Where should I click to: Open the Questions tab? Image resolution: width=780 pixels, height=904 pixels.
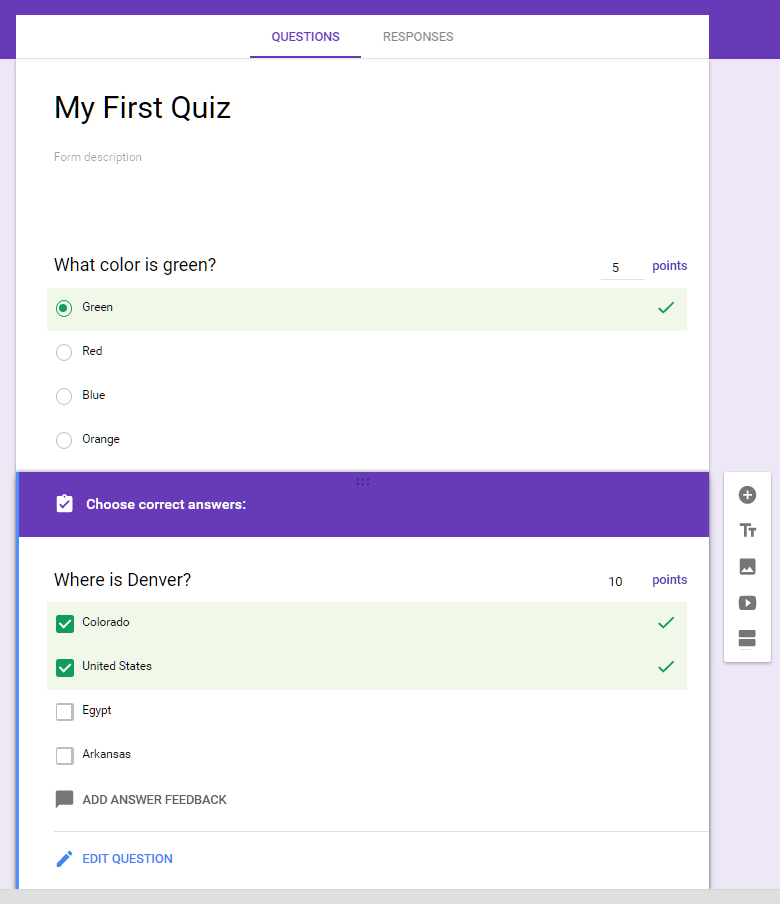tap(306, 37)
